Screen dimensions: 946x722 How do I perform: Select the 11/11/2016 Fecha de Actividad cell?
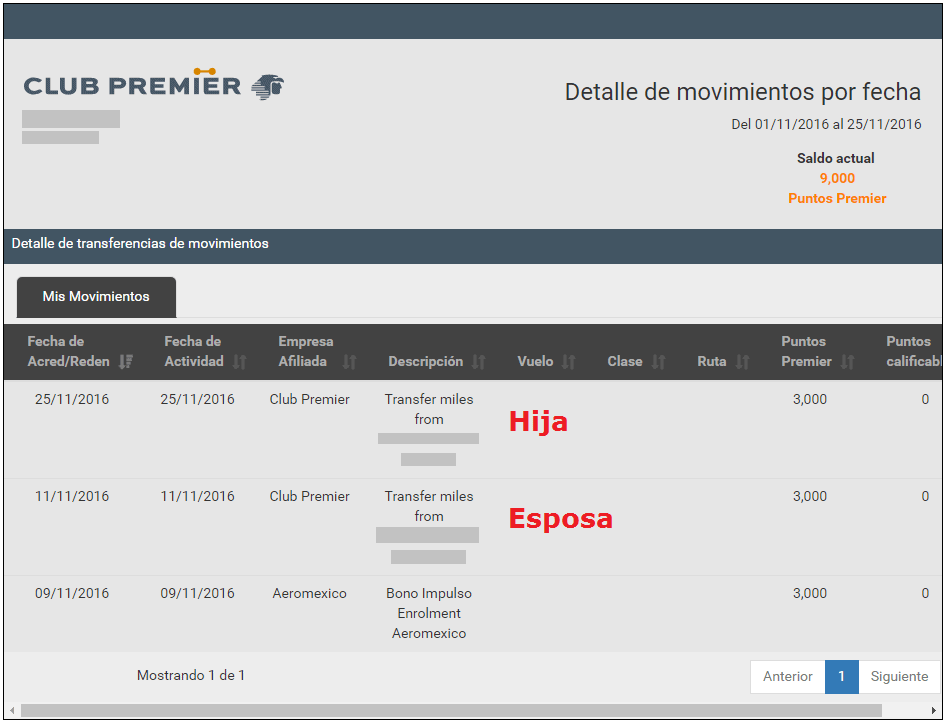click(x=197, y=496)
